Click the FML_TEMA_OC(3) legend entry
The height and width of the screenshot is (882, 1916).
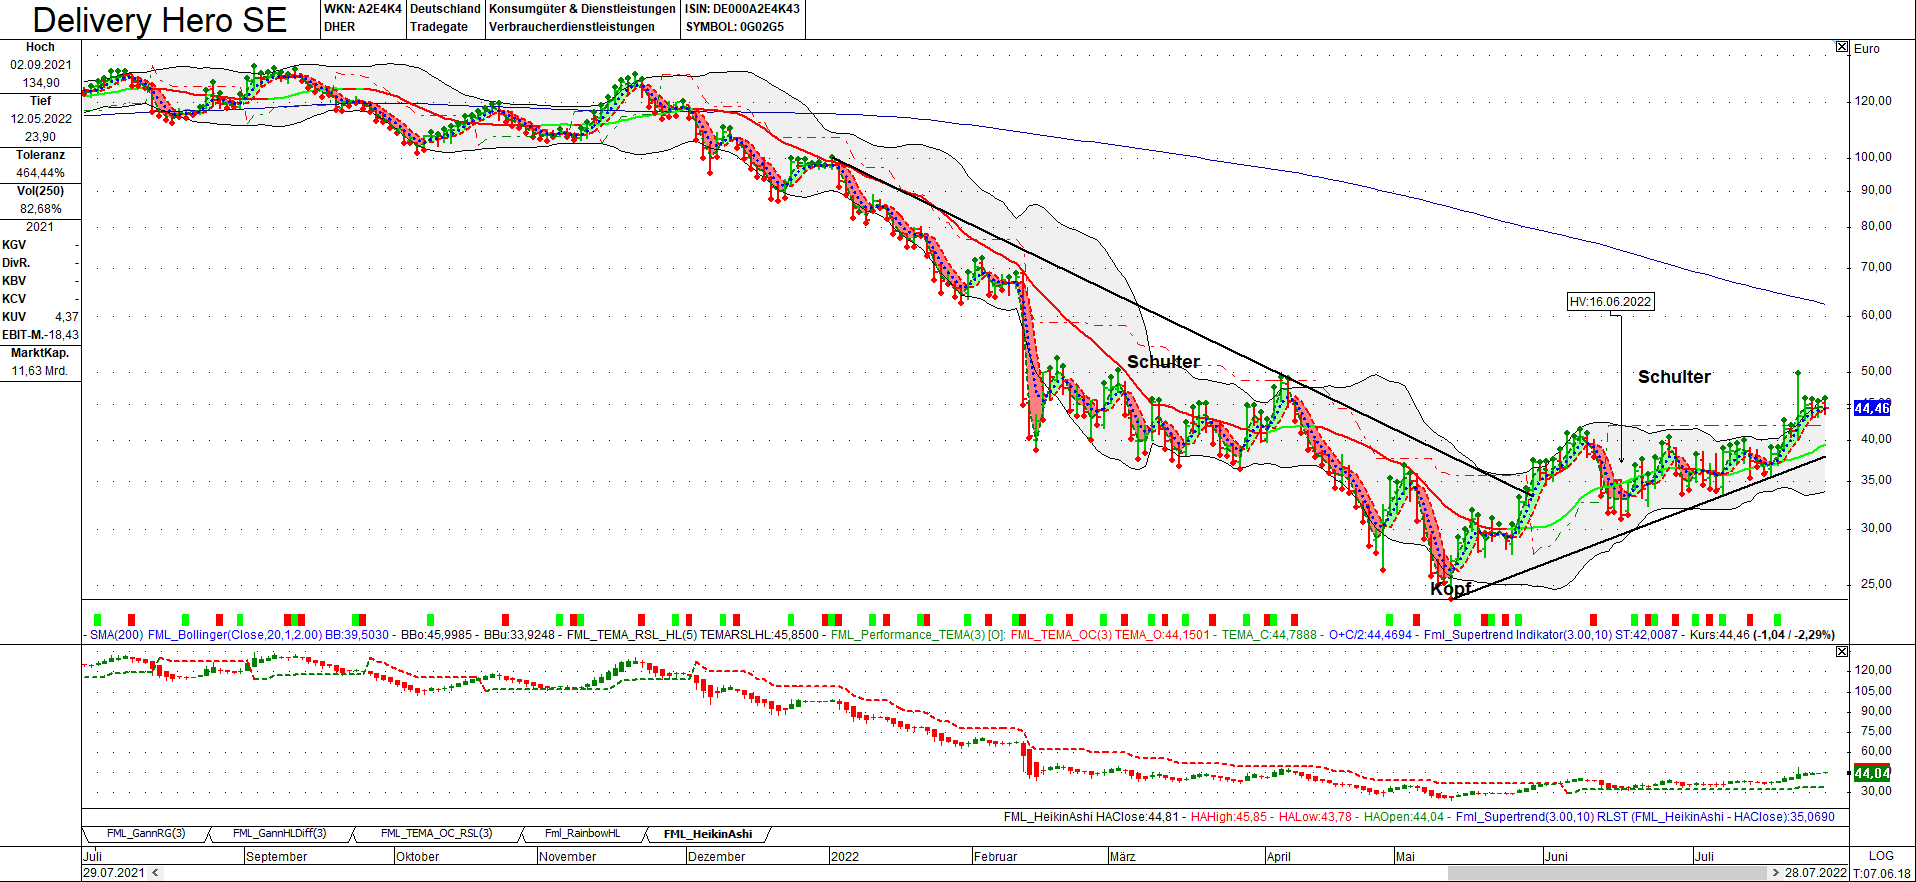tap(1061, 635)
